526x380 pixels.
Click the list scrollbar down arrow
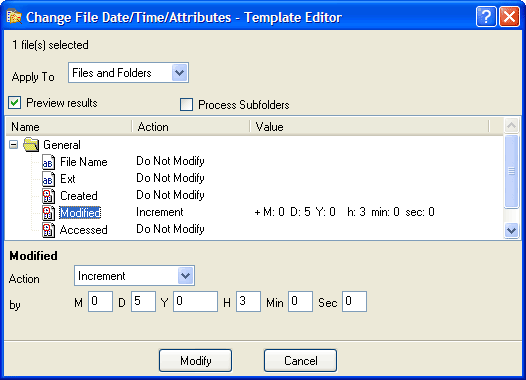coord(512,230)
